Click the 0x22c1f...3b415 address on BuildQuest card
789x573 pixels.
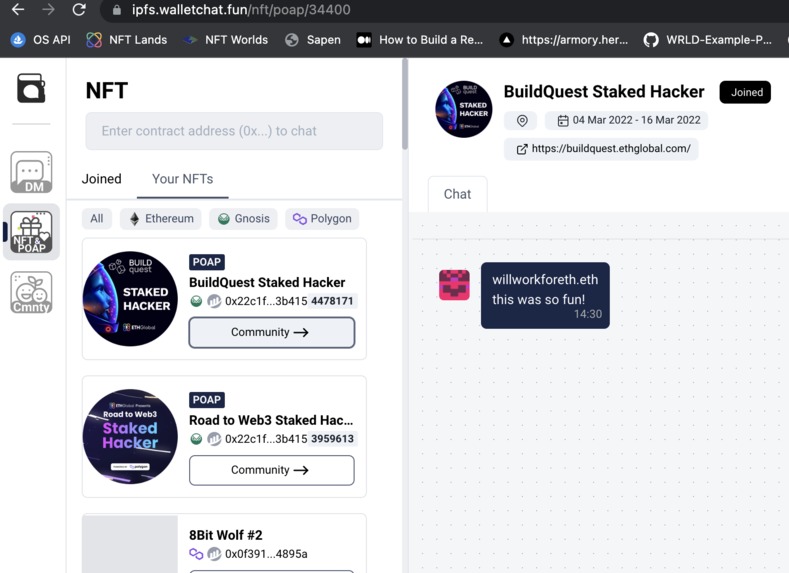pos(266,301)
